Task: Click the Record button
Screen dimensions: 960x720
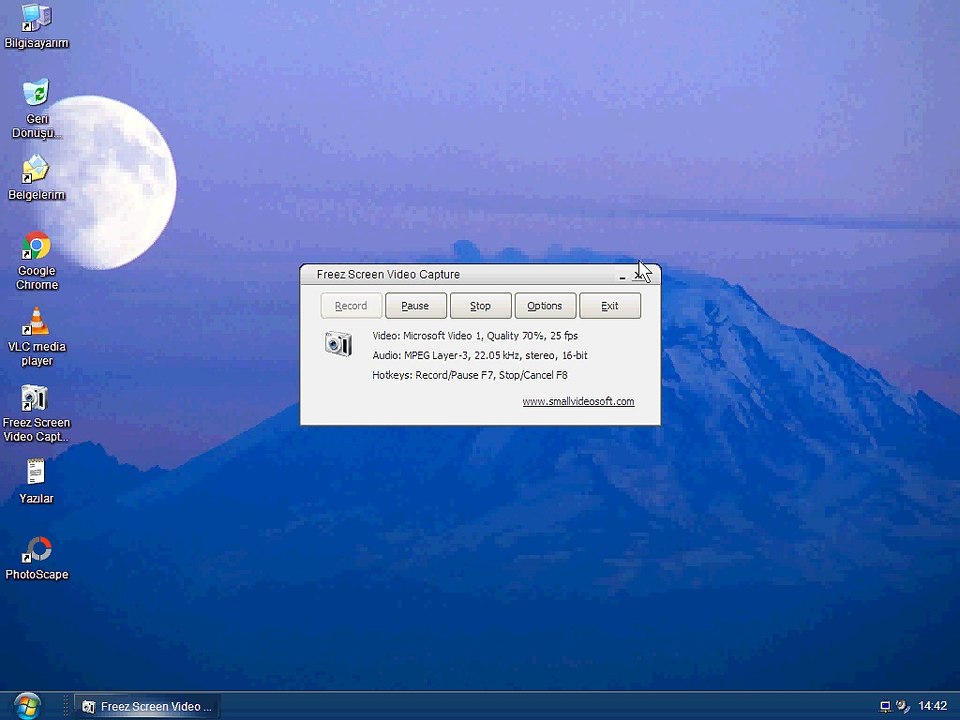Action: pos(351,306)
